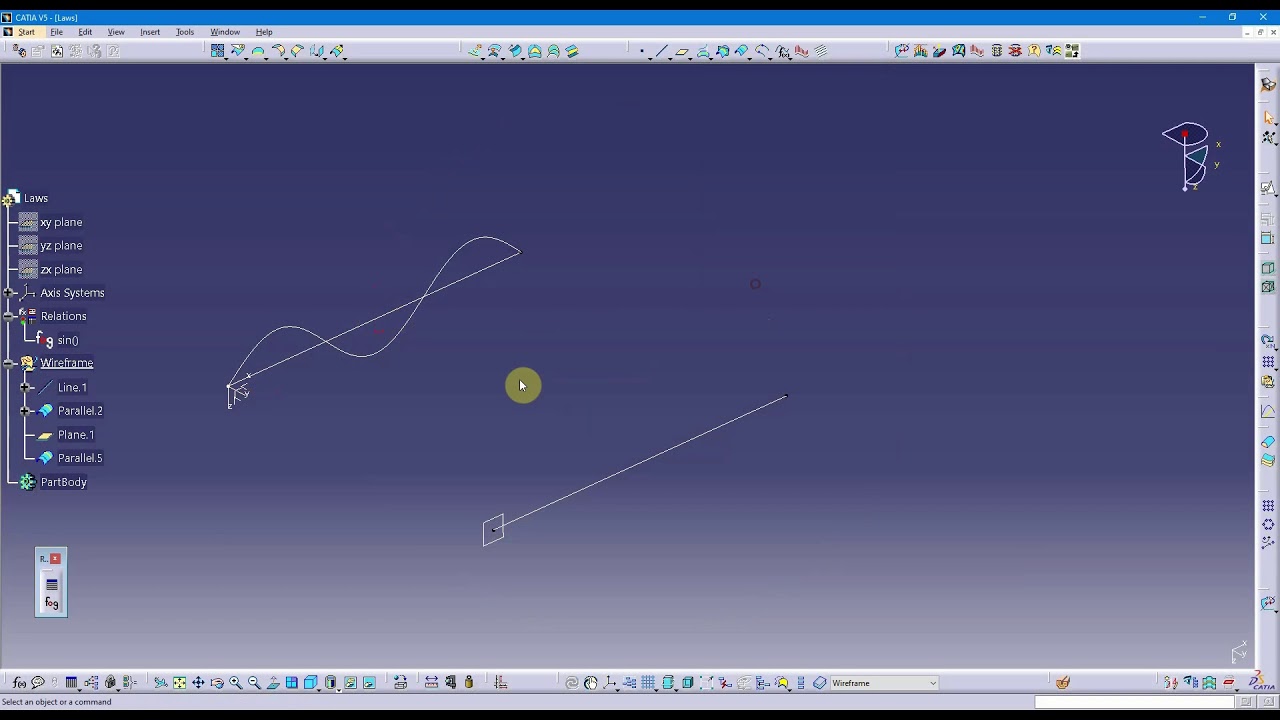Click the Sketcher grid icon in top toolbar
This screenshot has height=720, width=1280.
tap(217, 51)
